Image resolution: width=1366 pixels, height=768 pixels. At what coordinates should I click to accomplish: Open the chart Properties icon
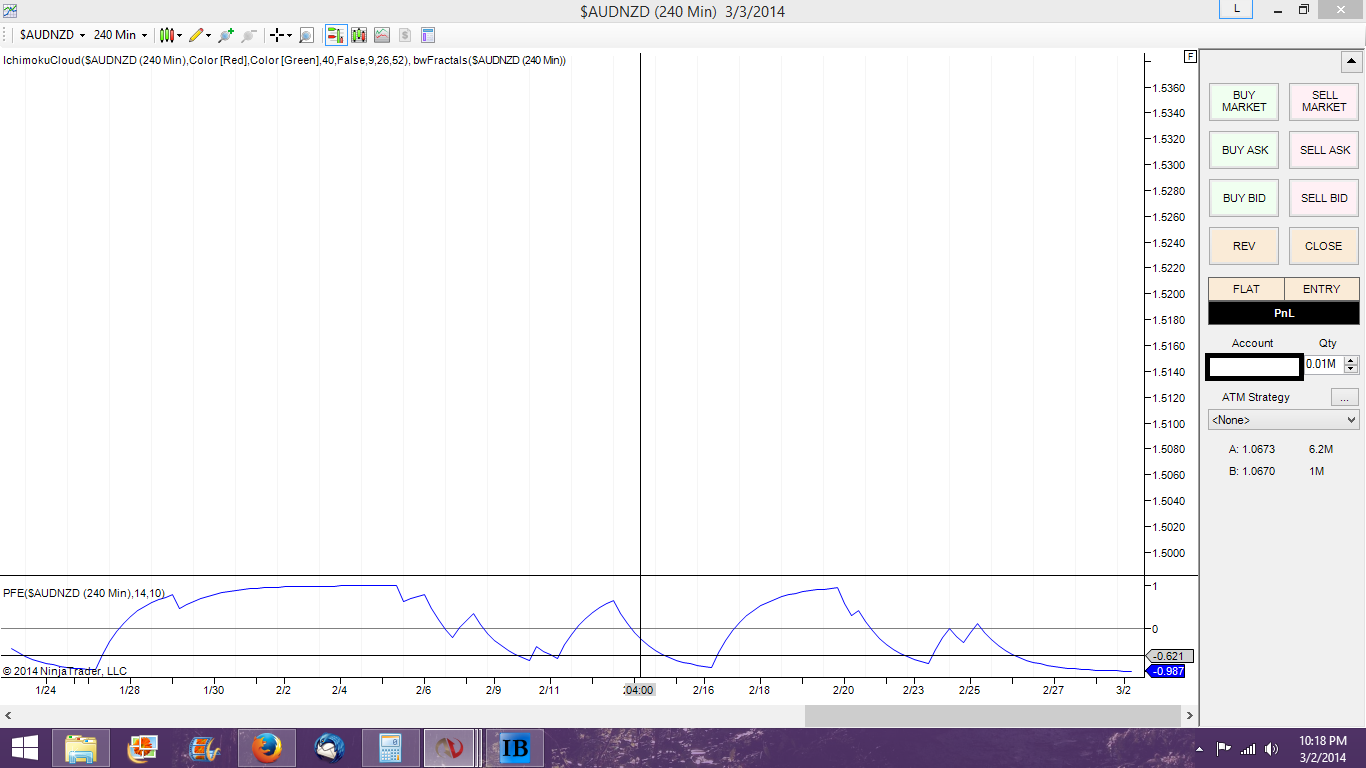[428, 35]
